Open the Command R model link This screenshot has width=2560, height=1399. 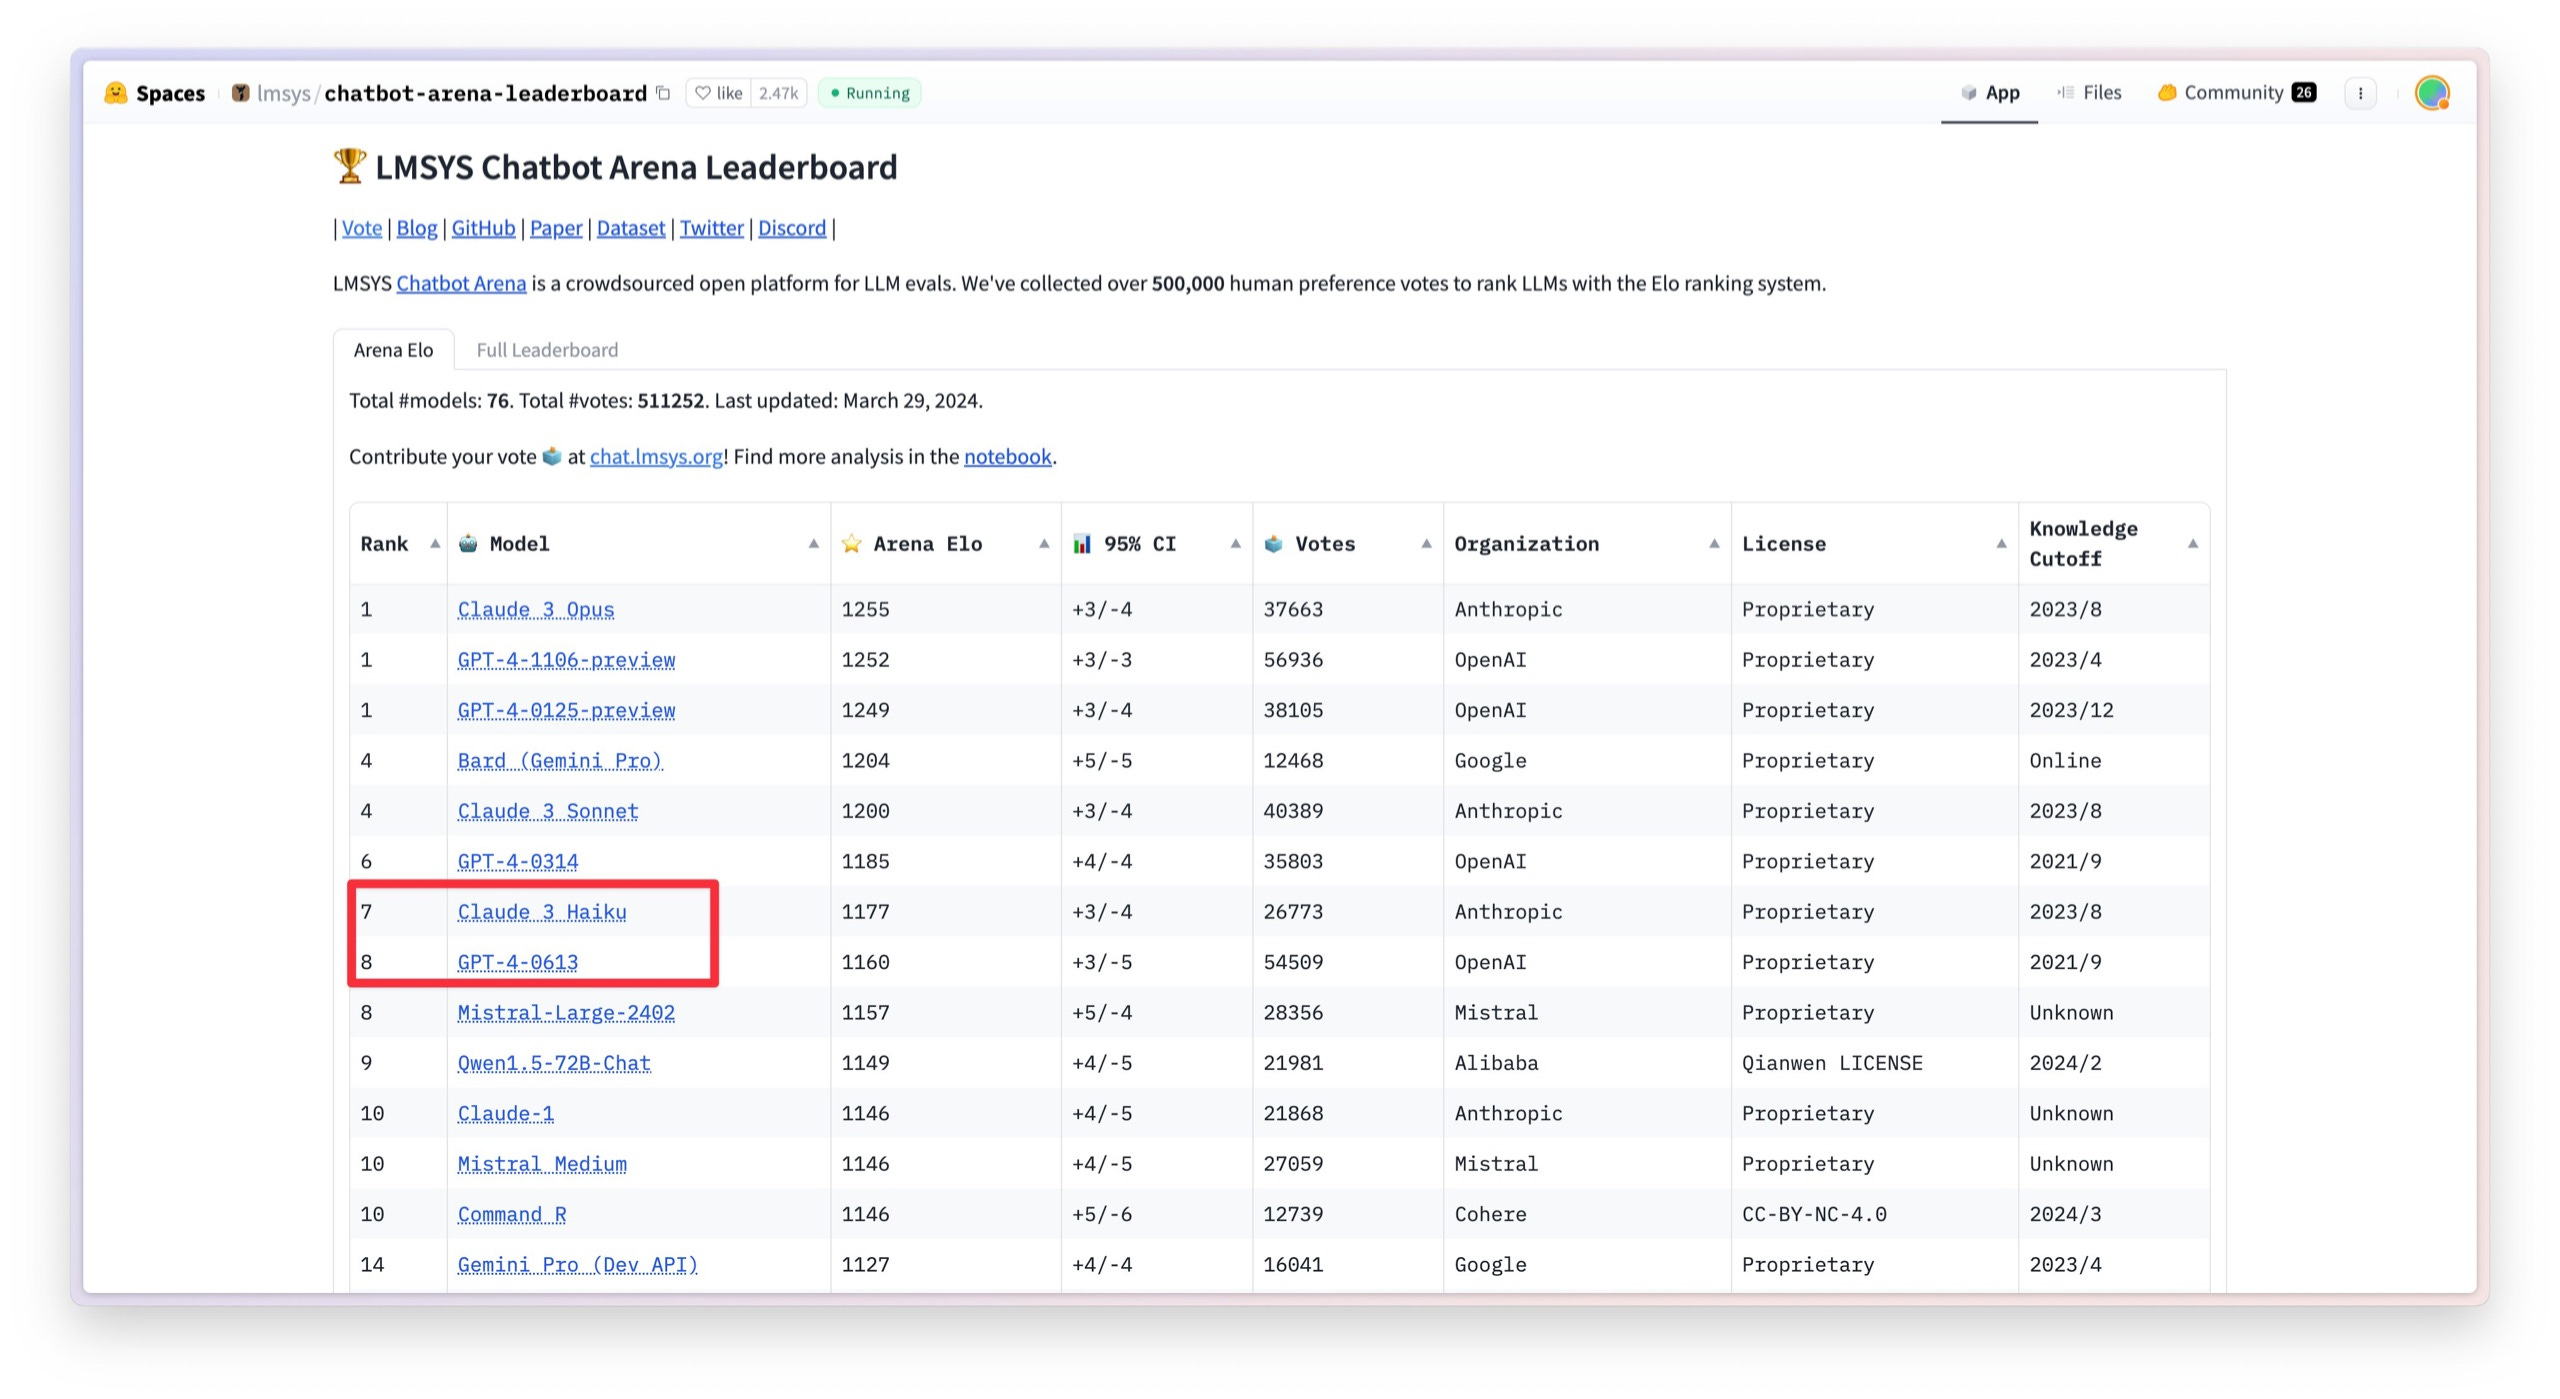512,1214
